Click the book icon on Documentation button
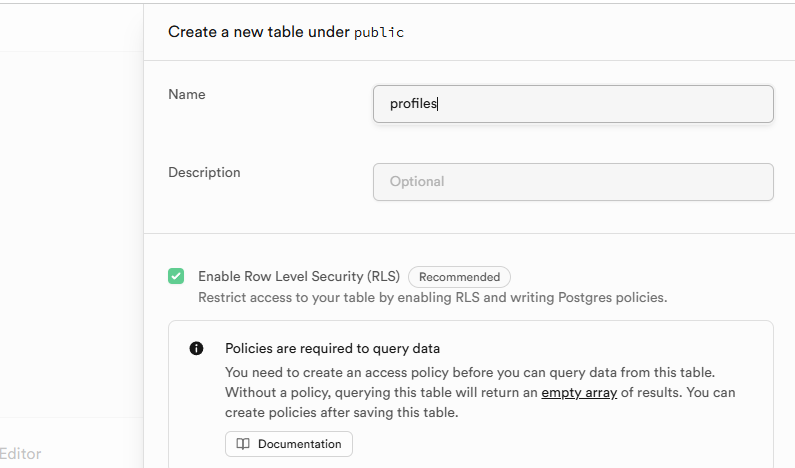 tap(243, 444)
